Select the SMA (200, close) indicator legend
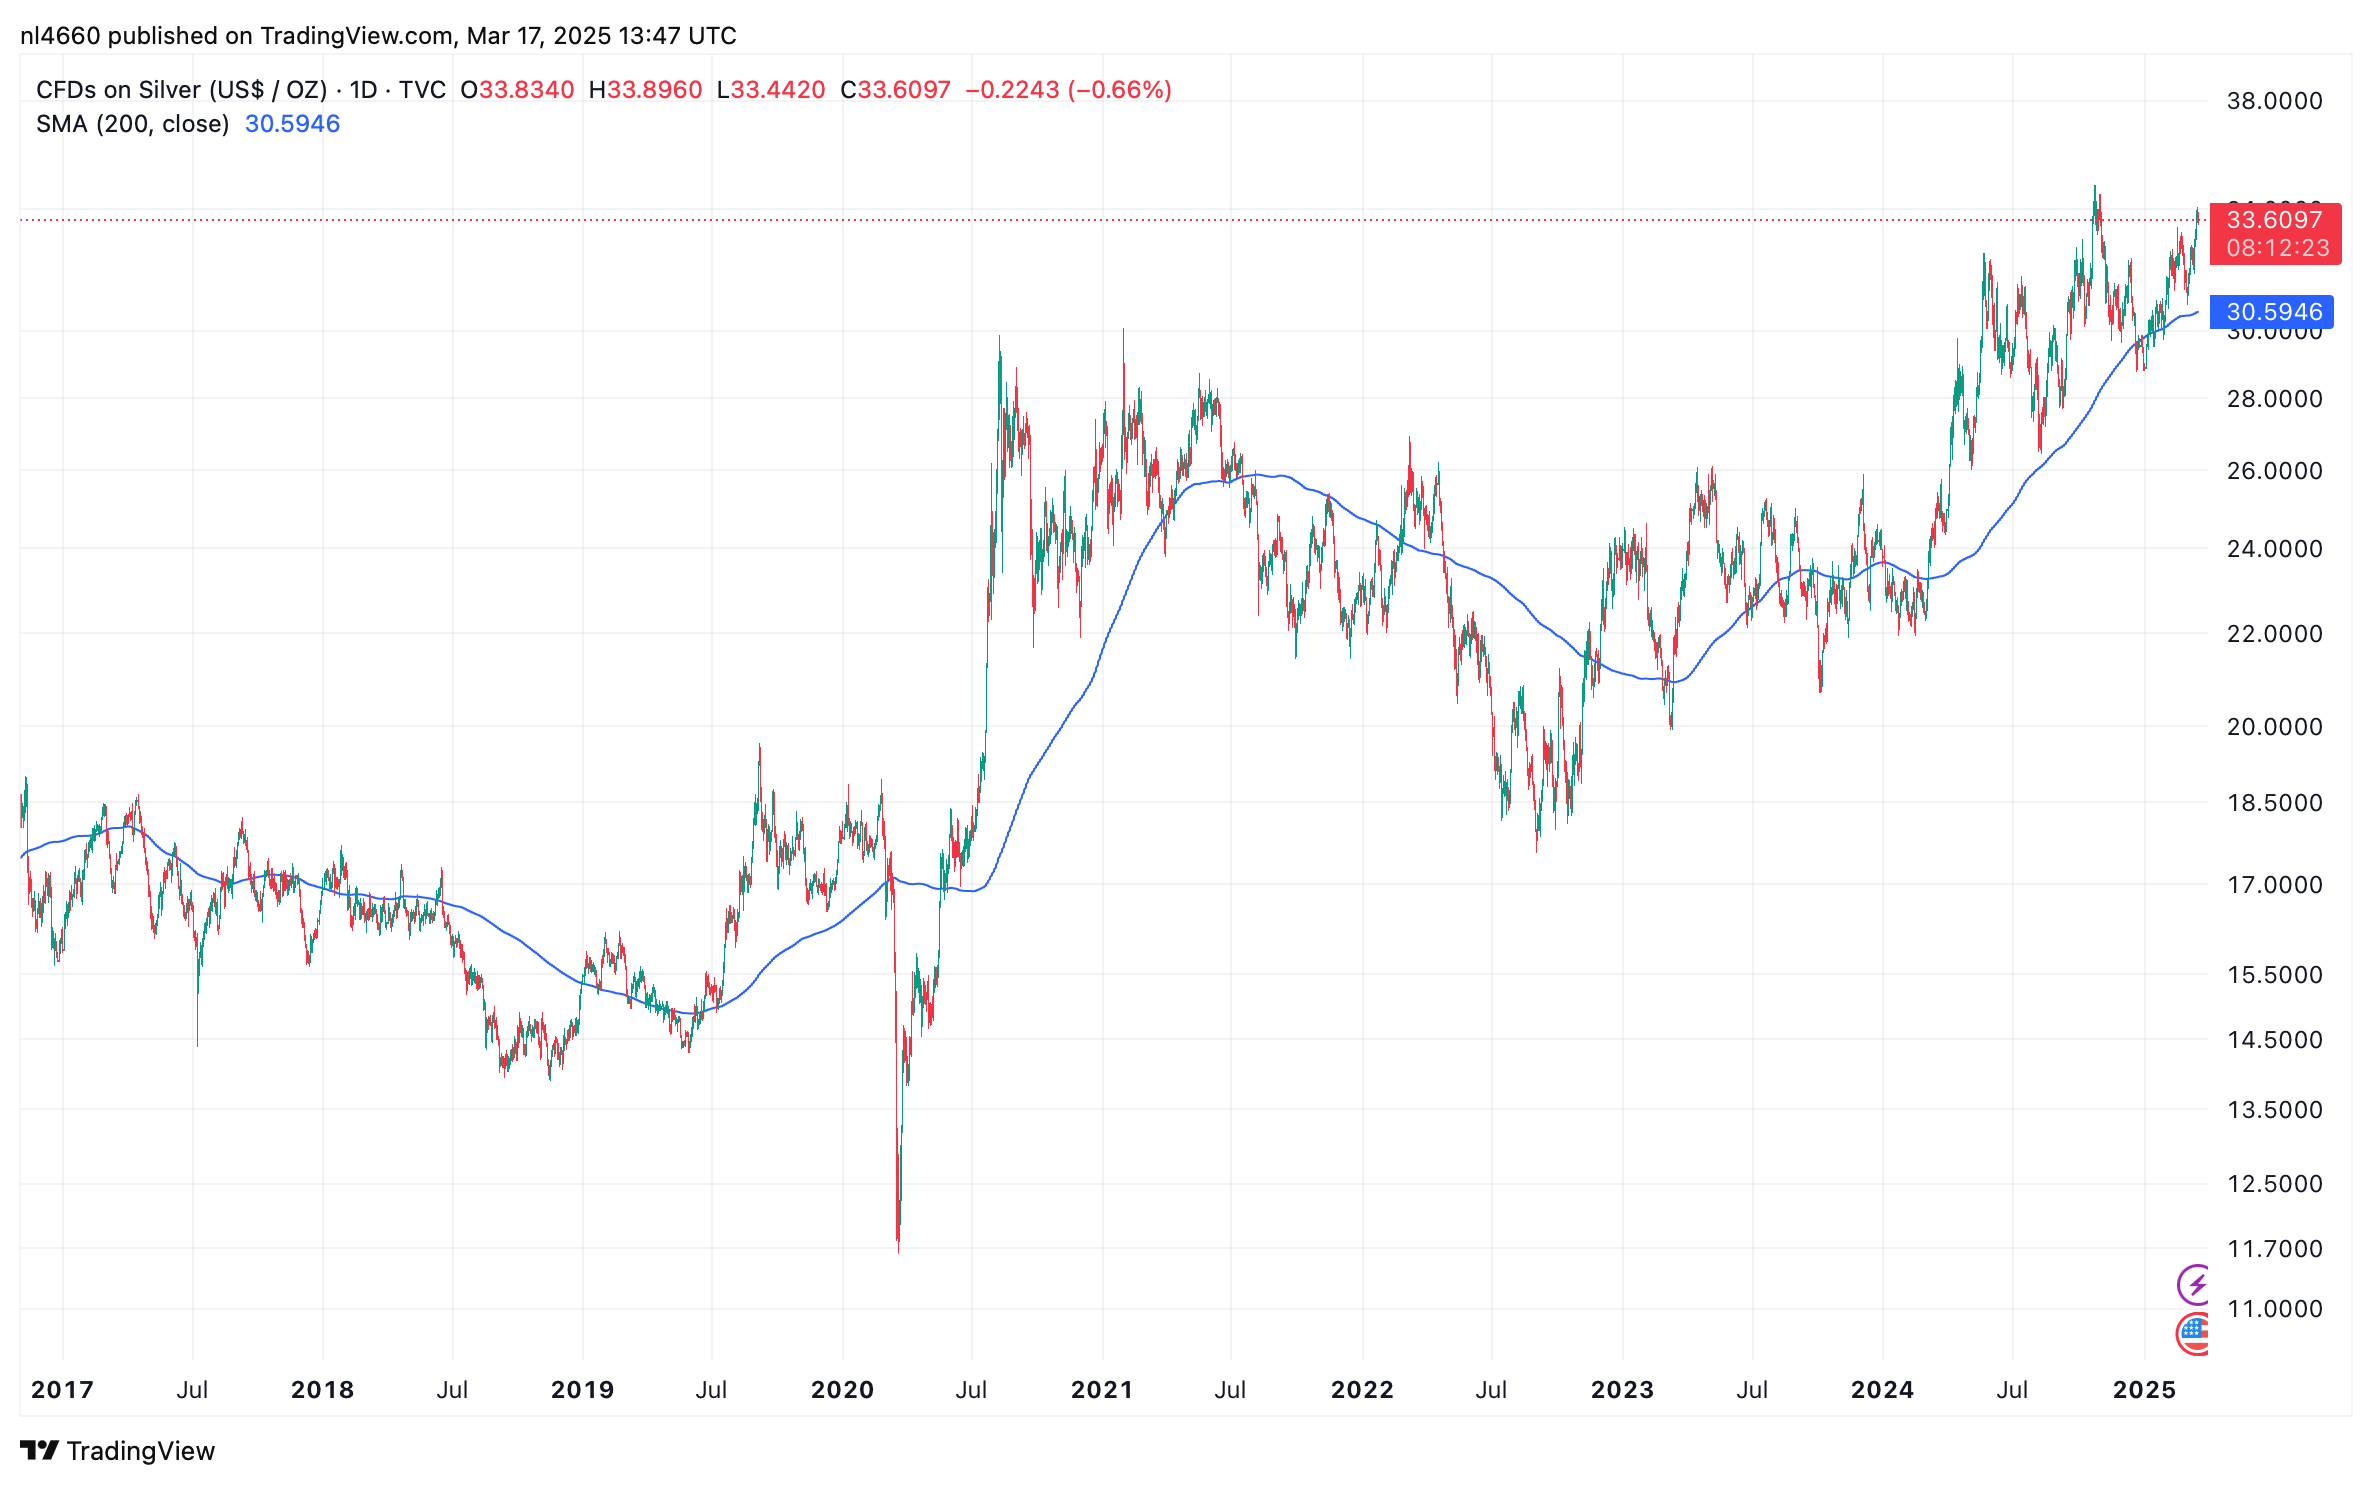Image resolution: width=2372 pixels, height=1486 pixels. (132, 124)
